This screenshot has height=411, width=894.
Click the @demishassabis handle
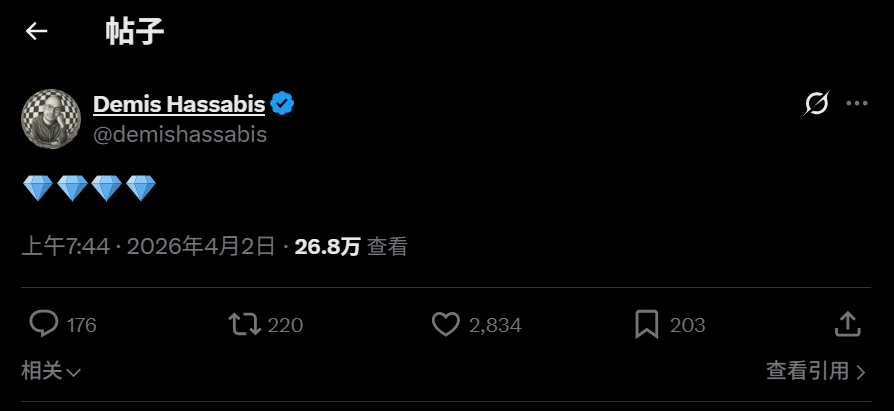pyautogui.click(x=180, y=134)
